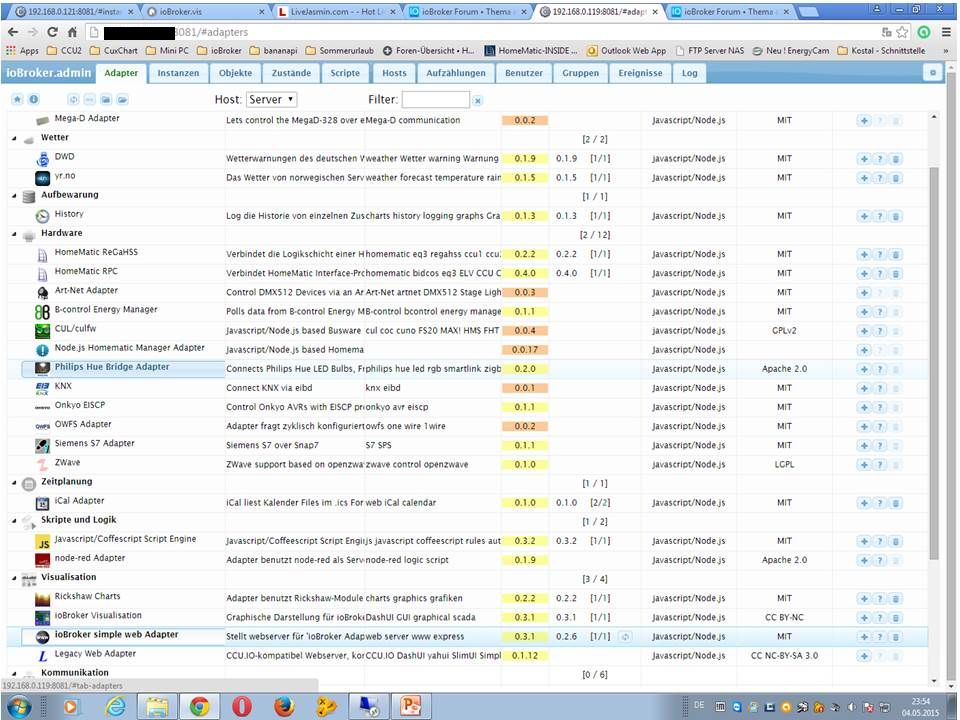Viewport: 960px width, 720px height.
Task: Click the ioBroker.admin logo
Action: coord(48,73)
